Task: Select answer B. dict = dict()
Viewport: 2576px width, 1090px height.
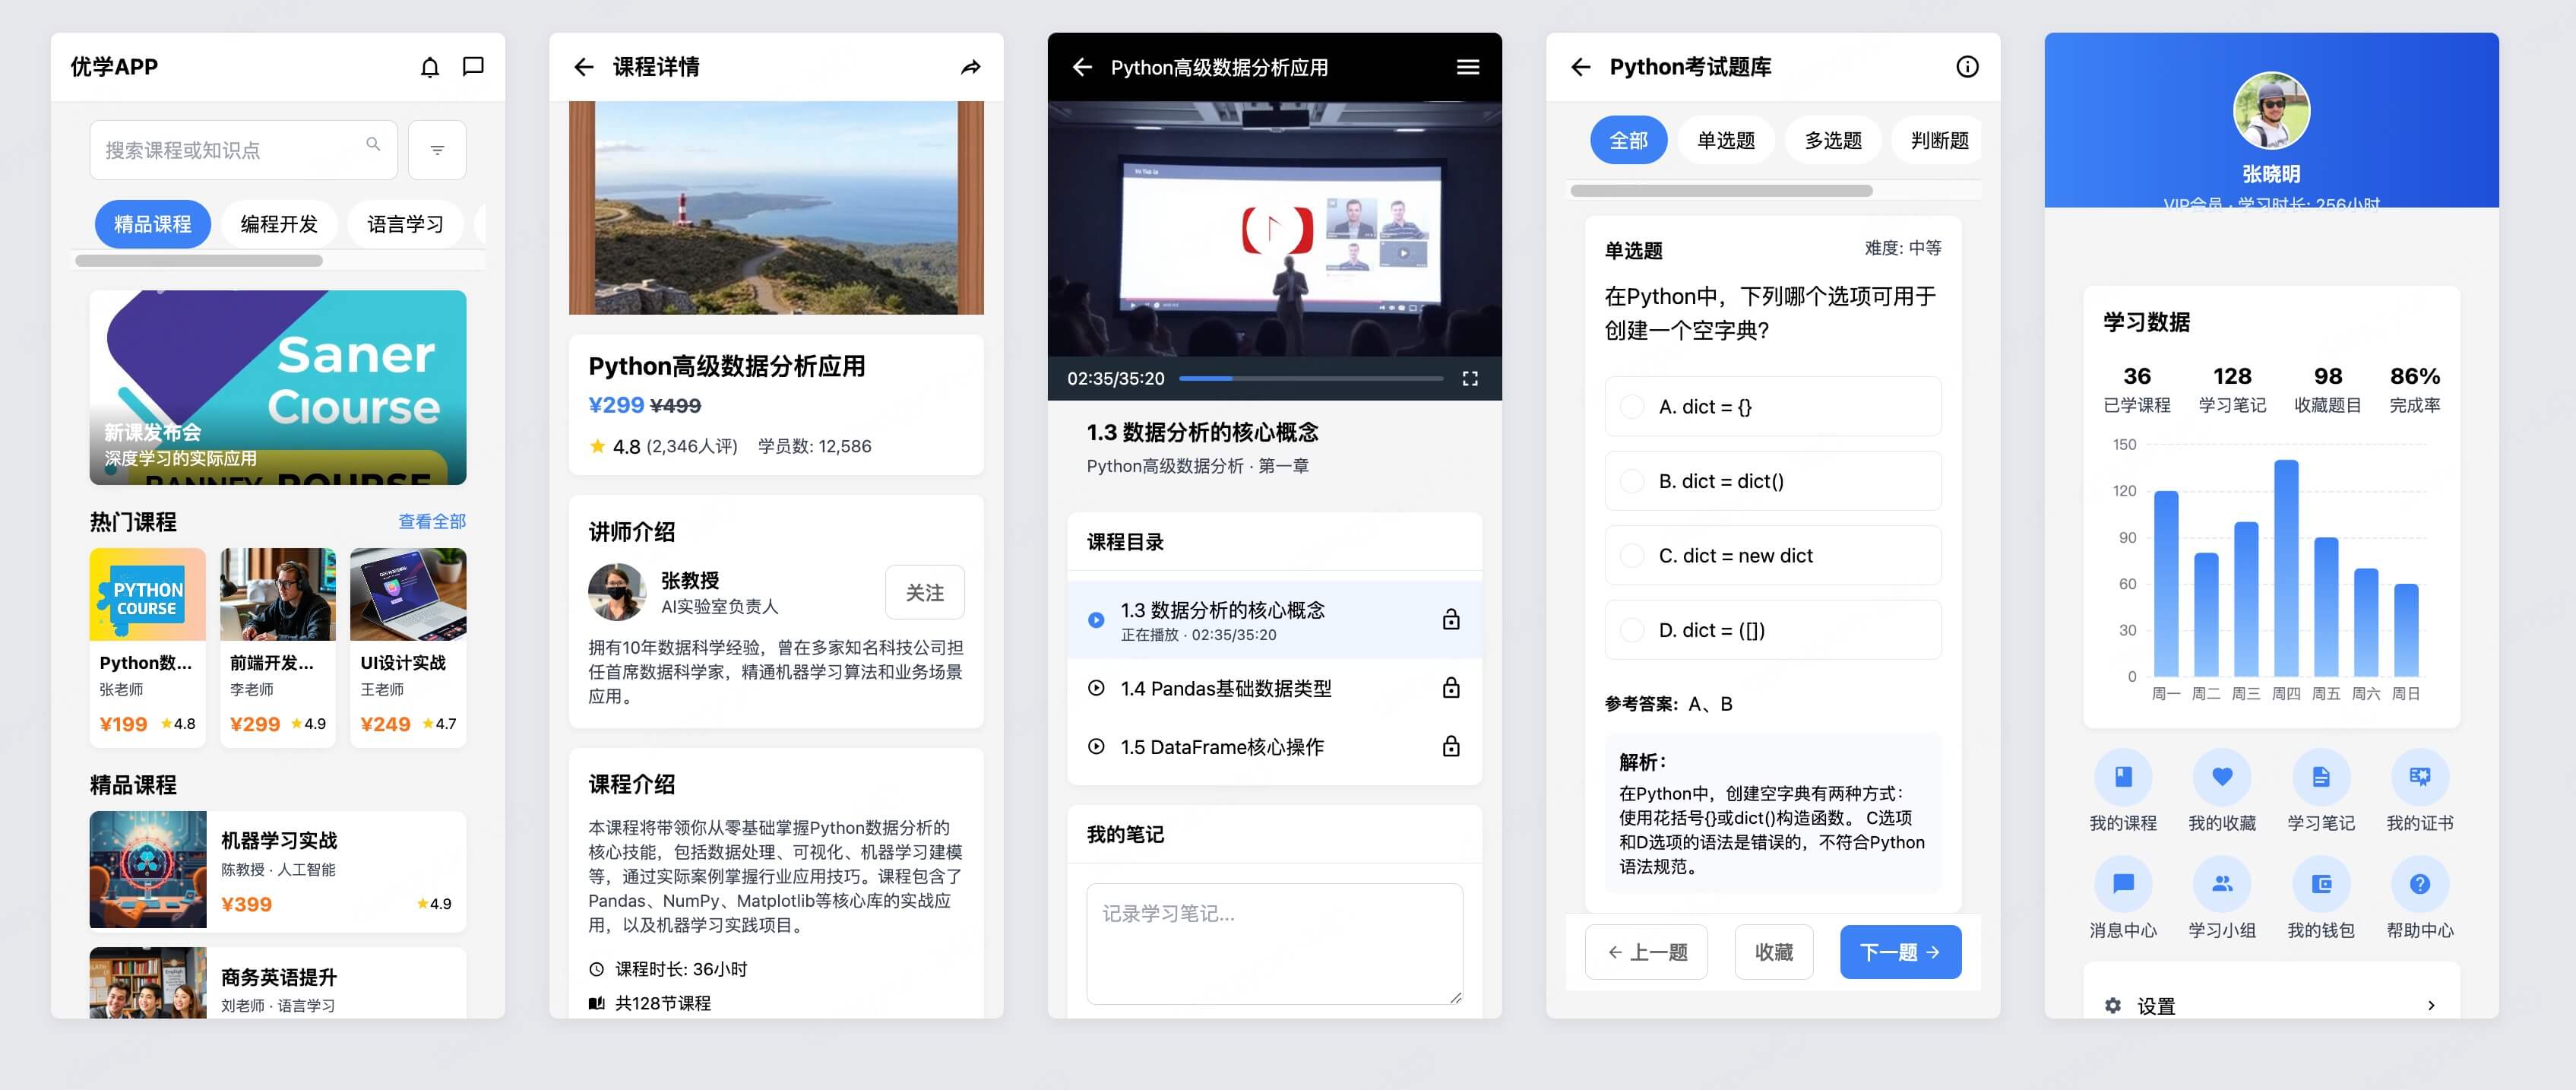Action: pyautogui.click(x=1773, y=481)
